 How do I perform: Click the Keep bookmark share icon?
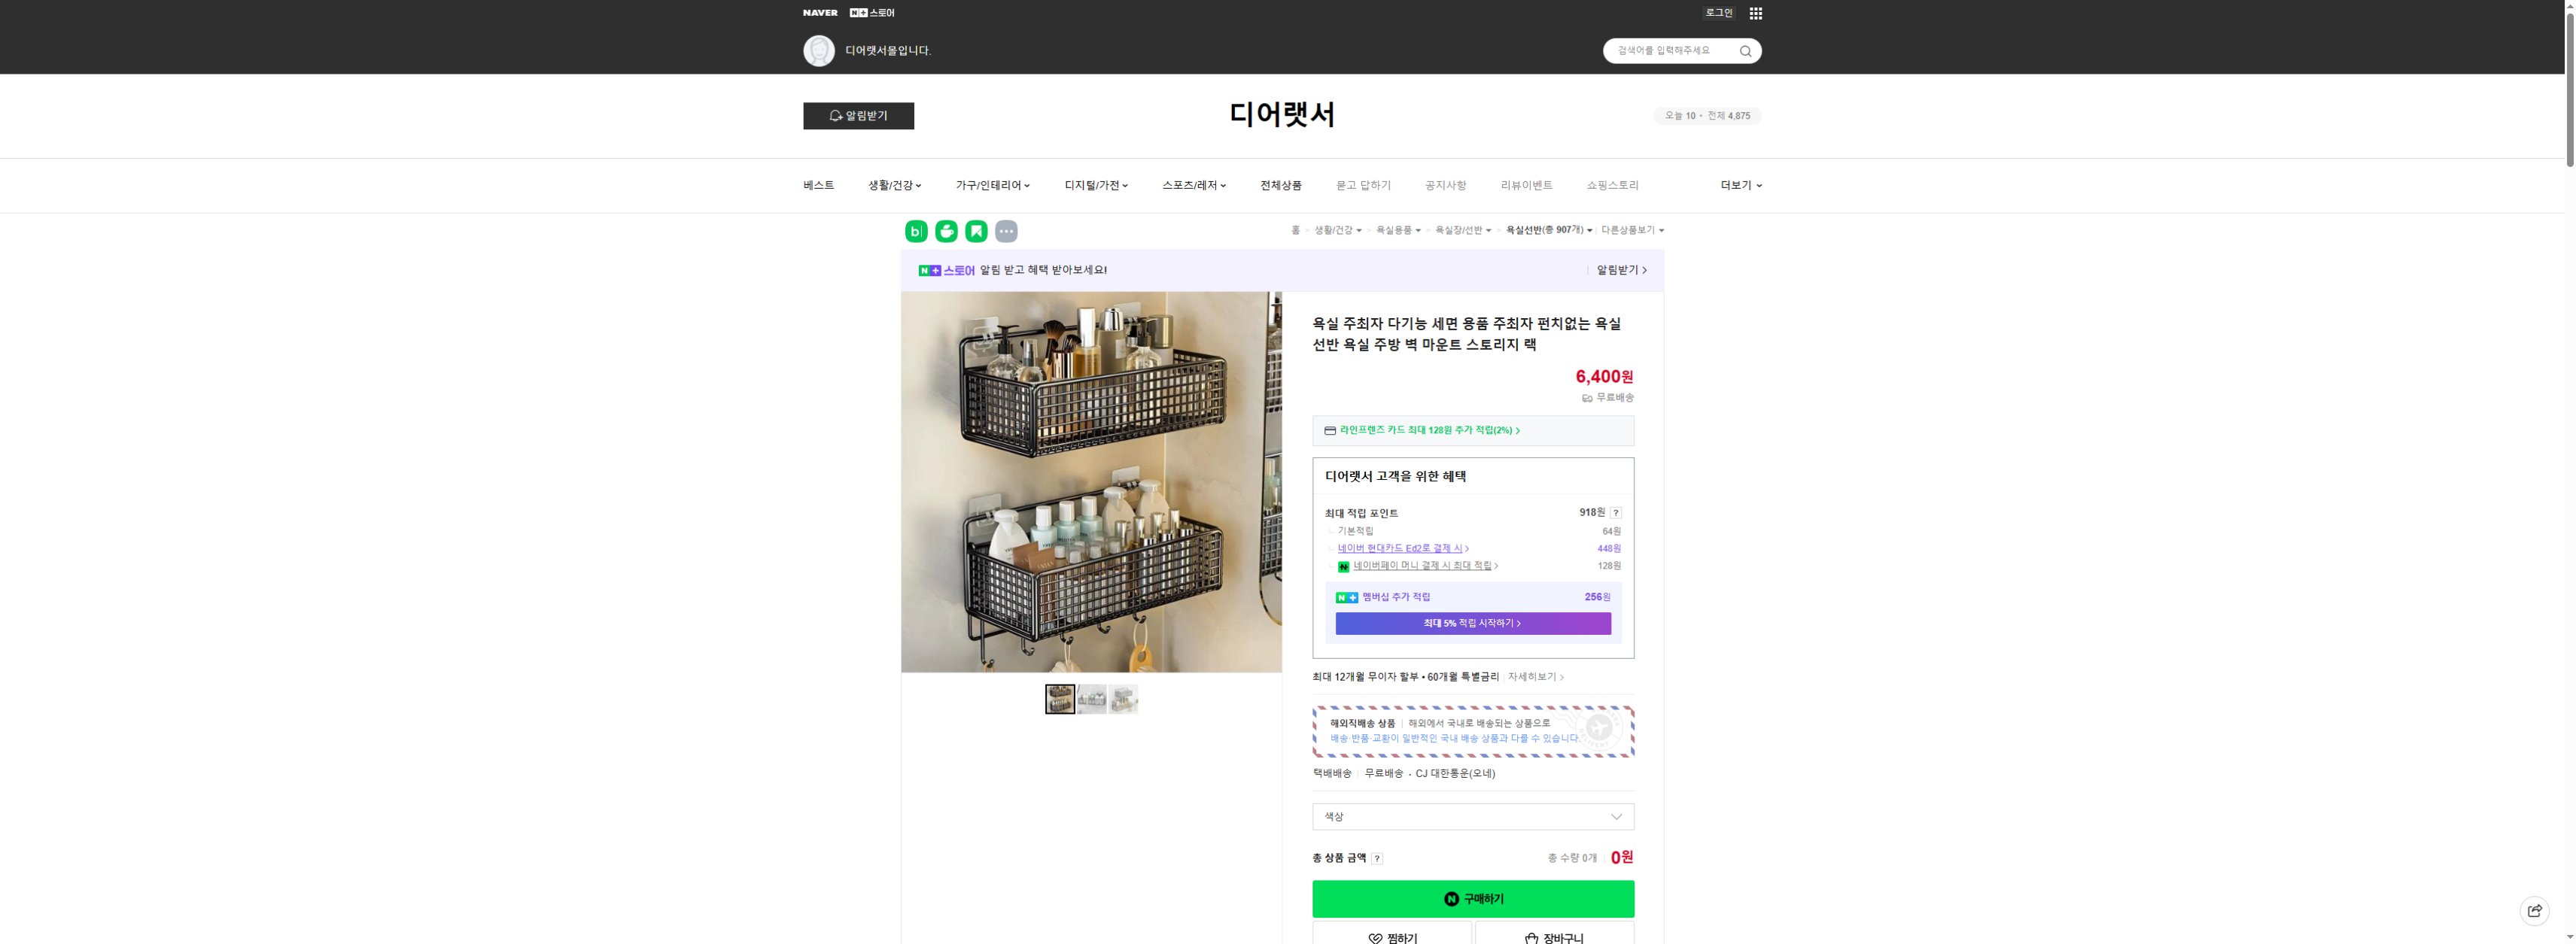(976, 231)
